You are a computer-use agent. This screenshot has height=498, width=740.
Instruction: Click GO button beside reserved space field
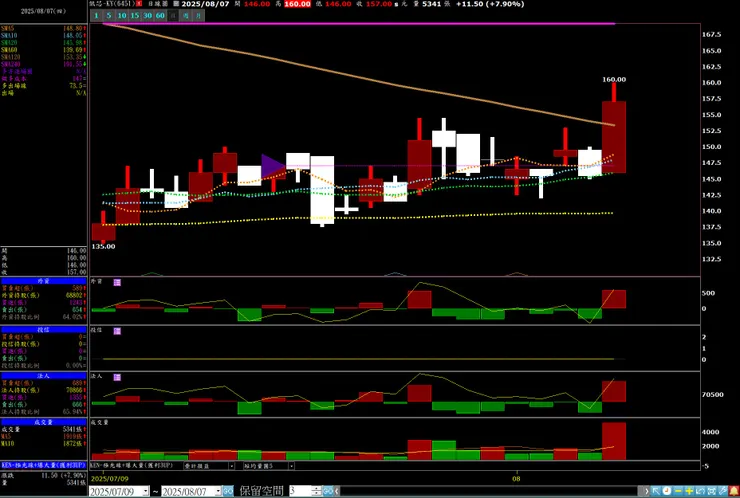(x=328, y=491)
